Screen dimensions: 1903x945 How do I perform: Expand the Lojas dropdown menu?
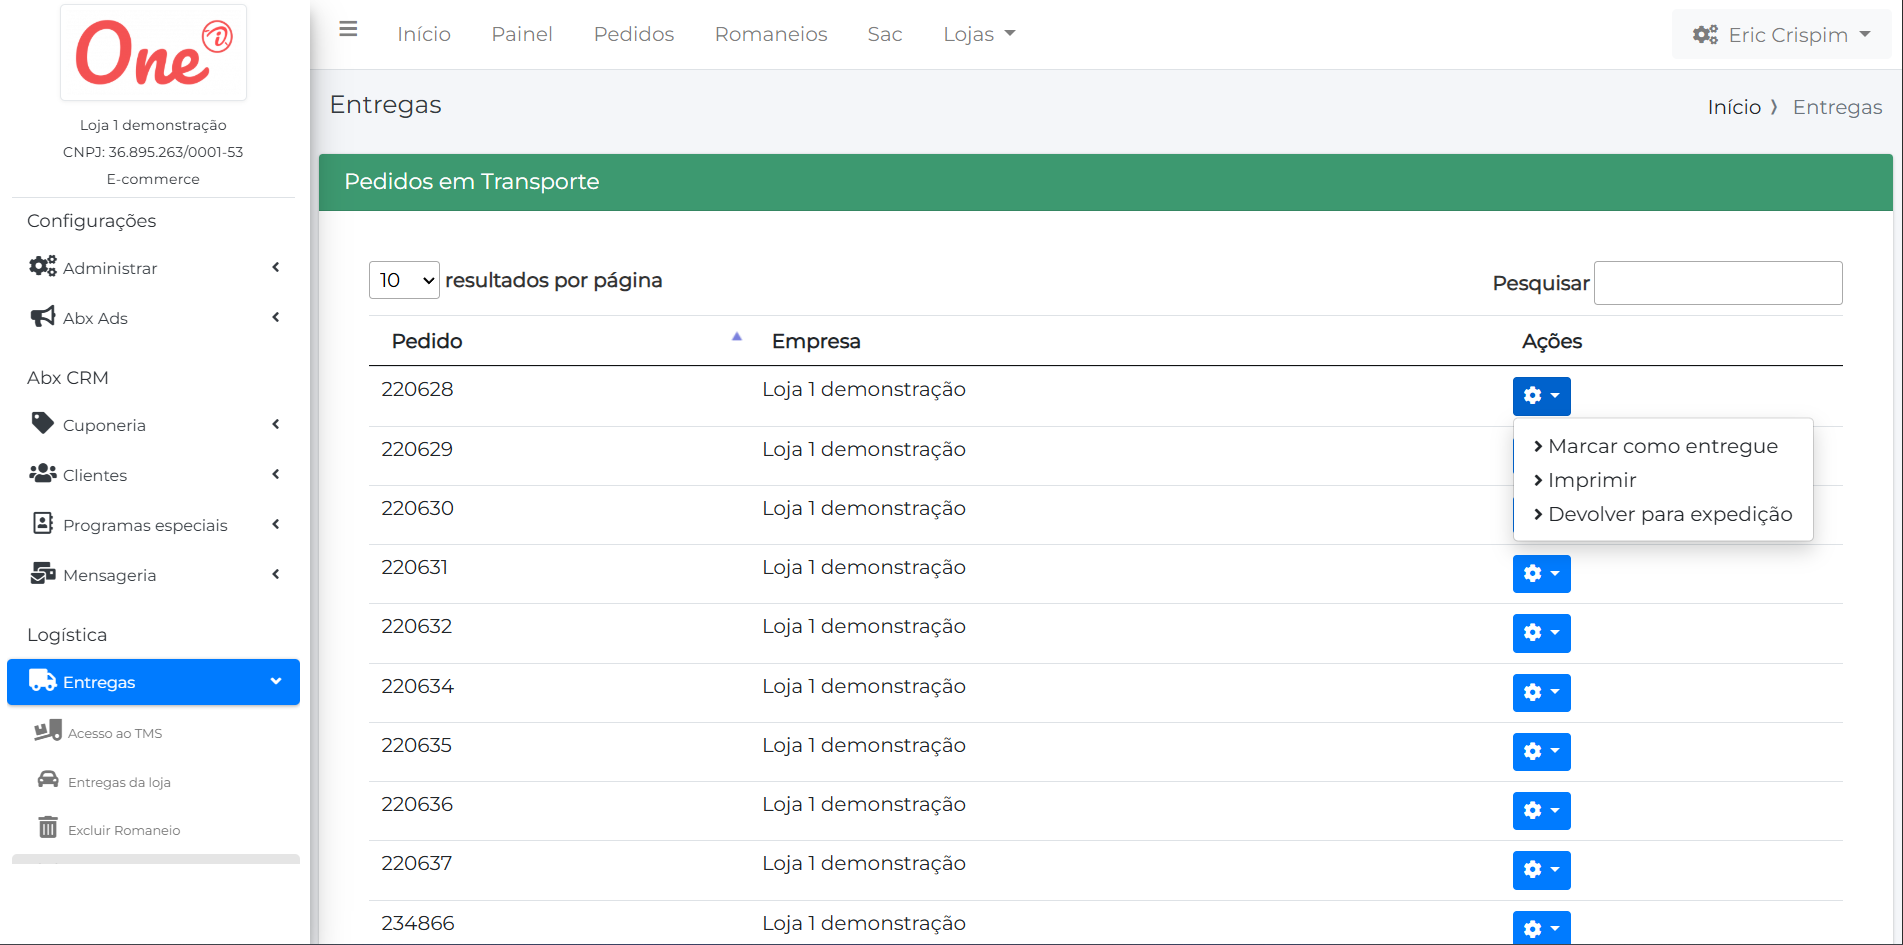click(x=979, y=34)
